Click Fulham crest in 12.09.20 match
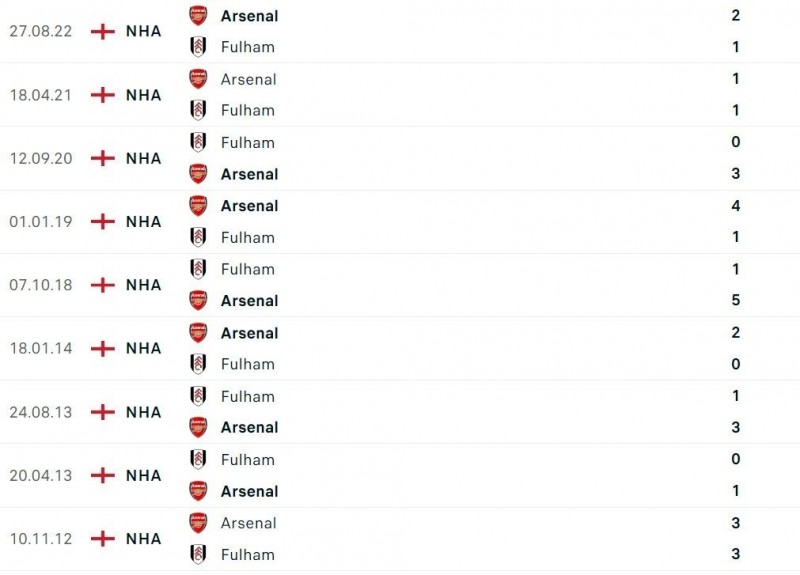Screen dimensions: 800x575 click(198, 142)
